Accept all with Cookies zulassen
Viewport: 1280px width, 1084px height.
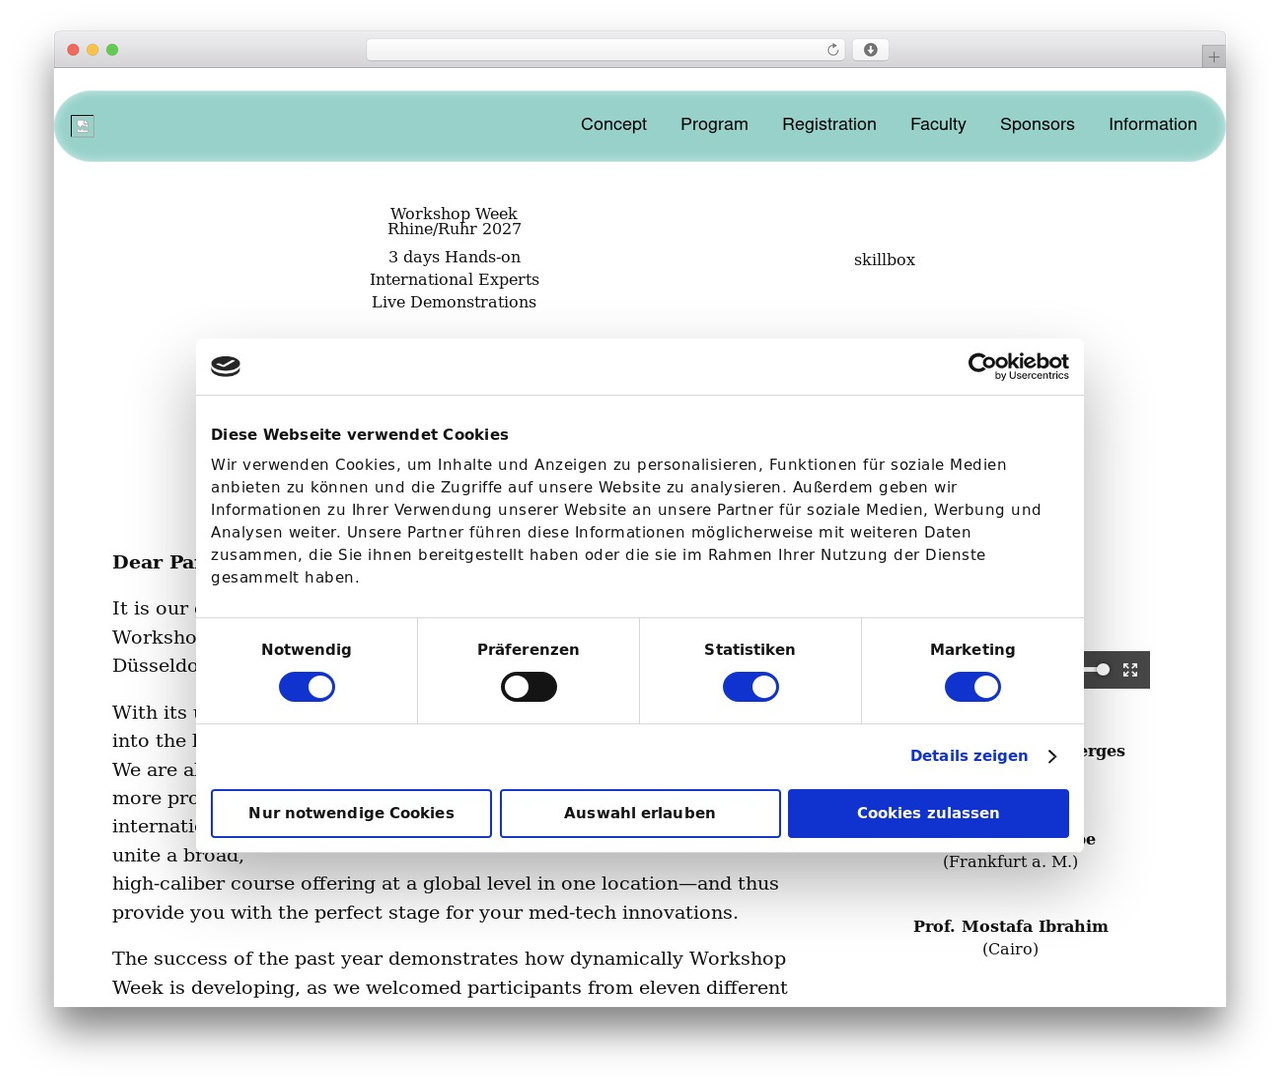pyautogui.click(x=928, y=813)
